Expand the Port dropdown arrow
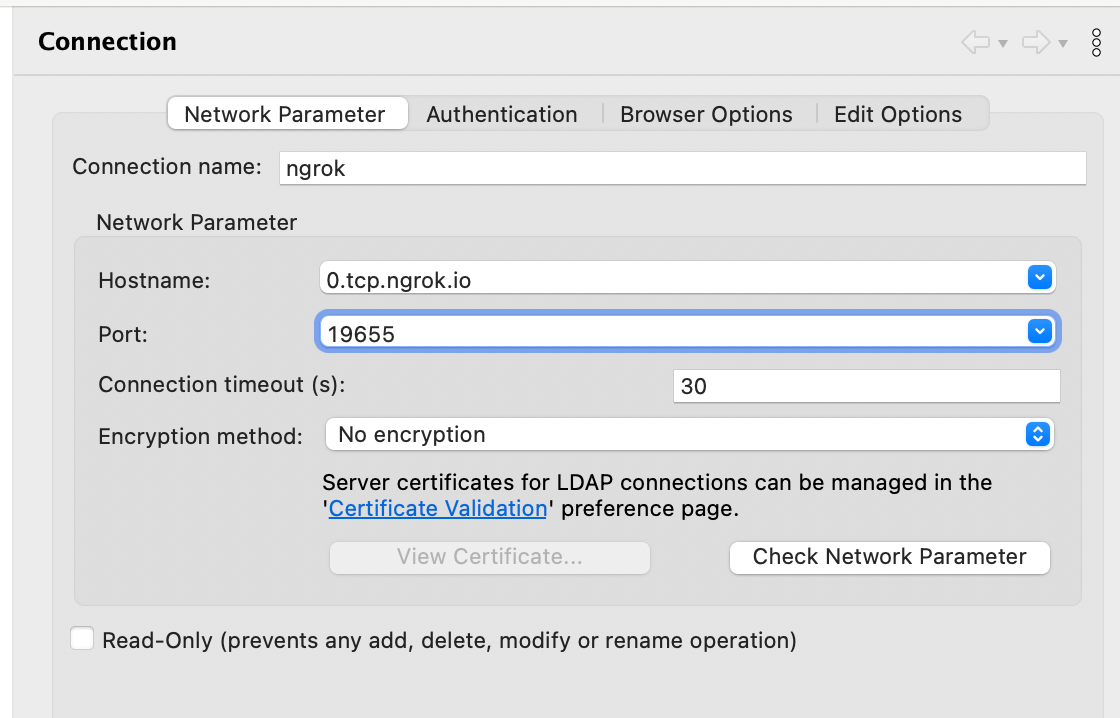This screenshot has height=718, width=1120. coord(1040,332)
